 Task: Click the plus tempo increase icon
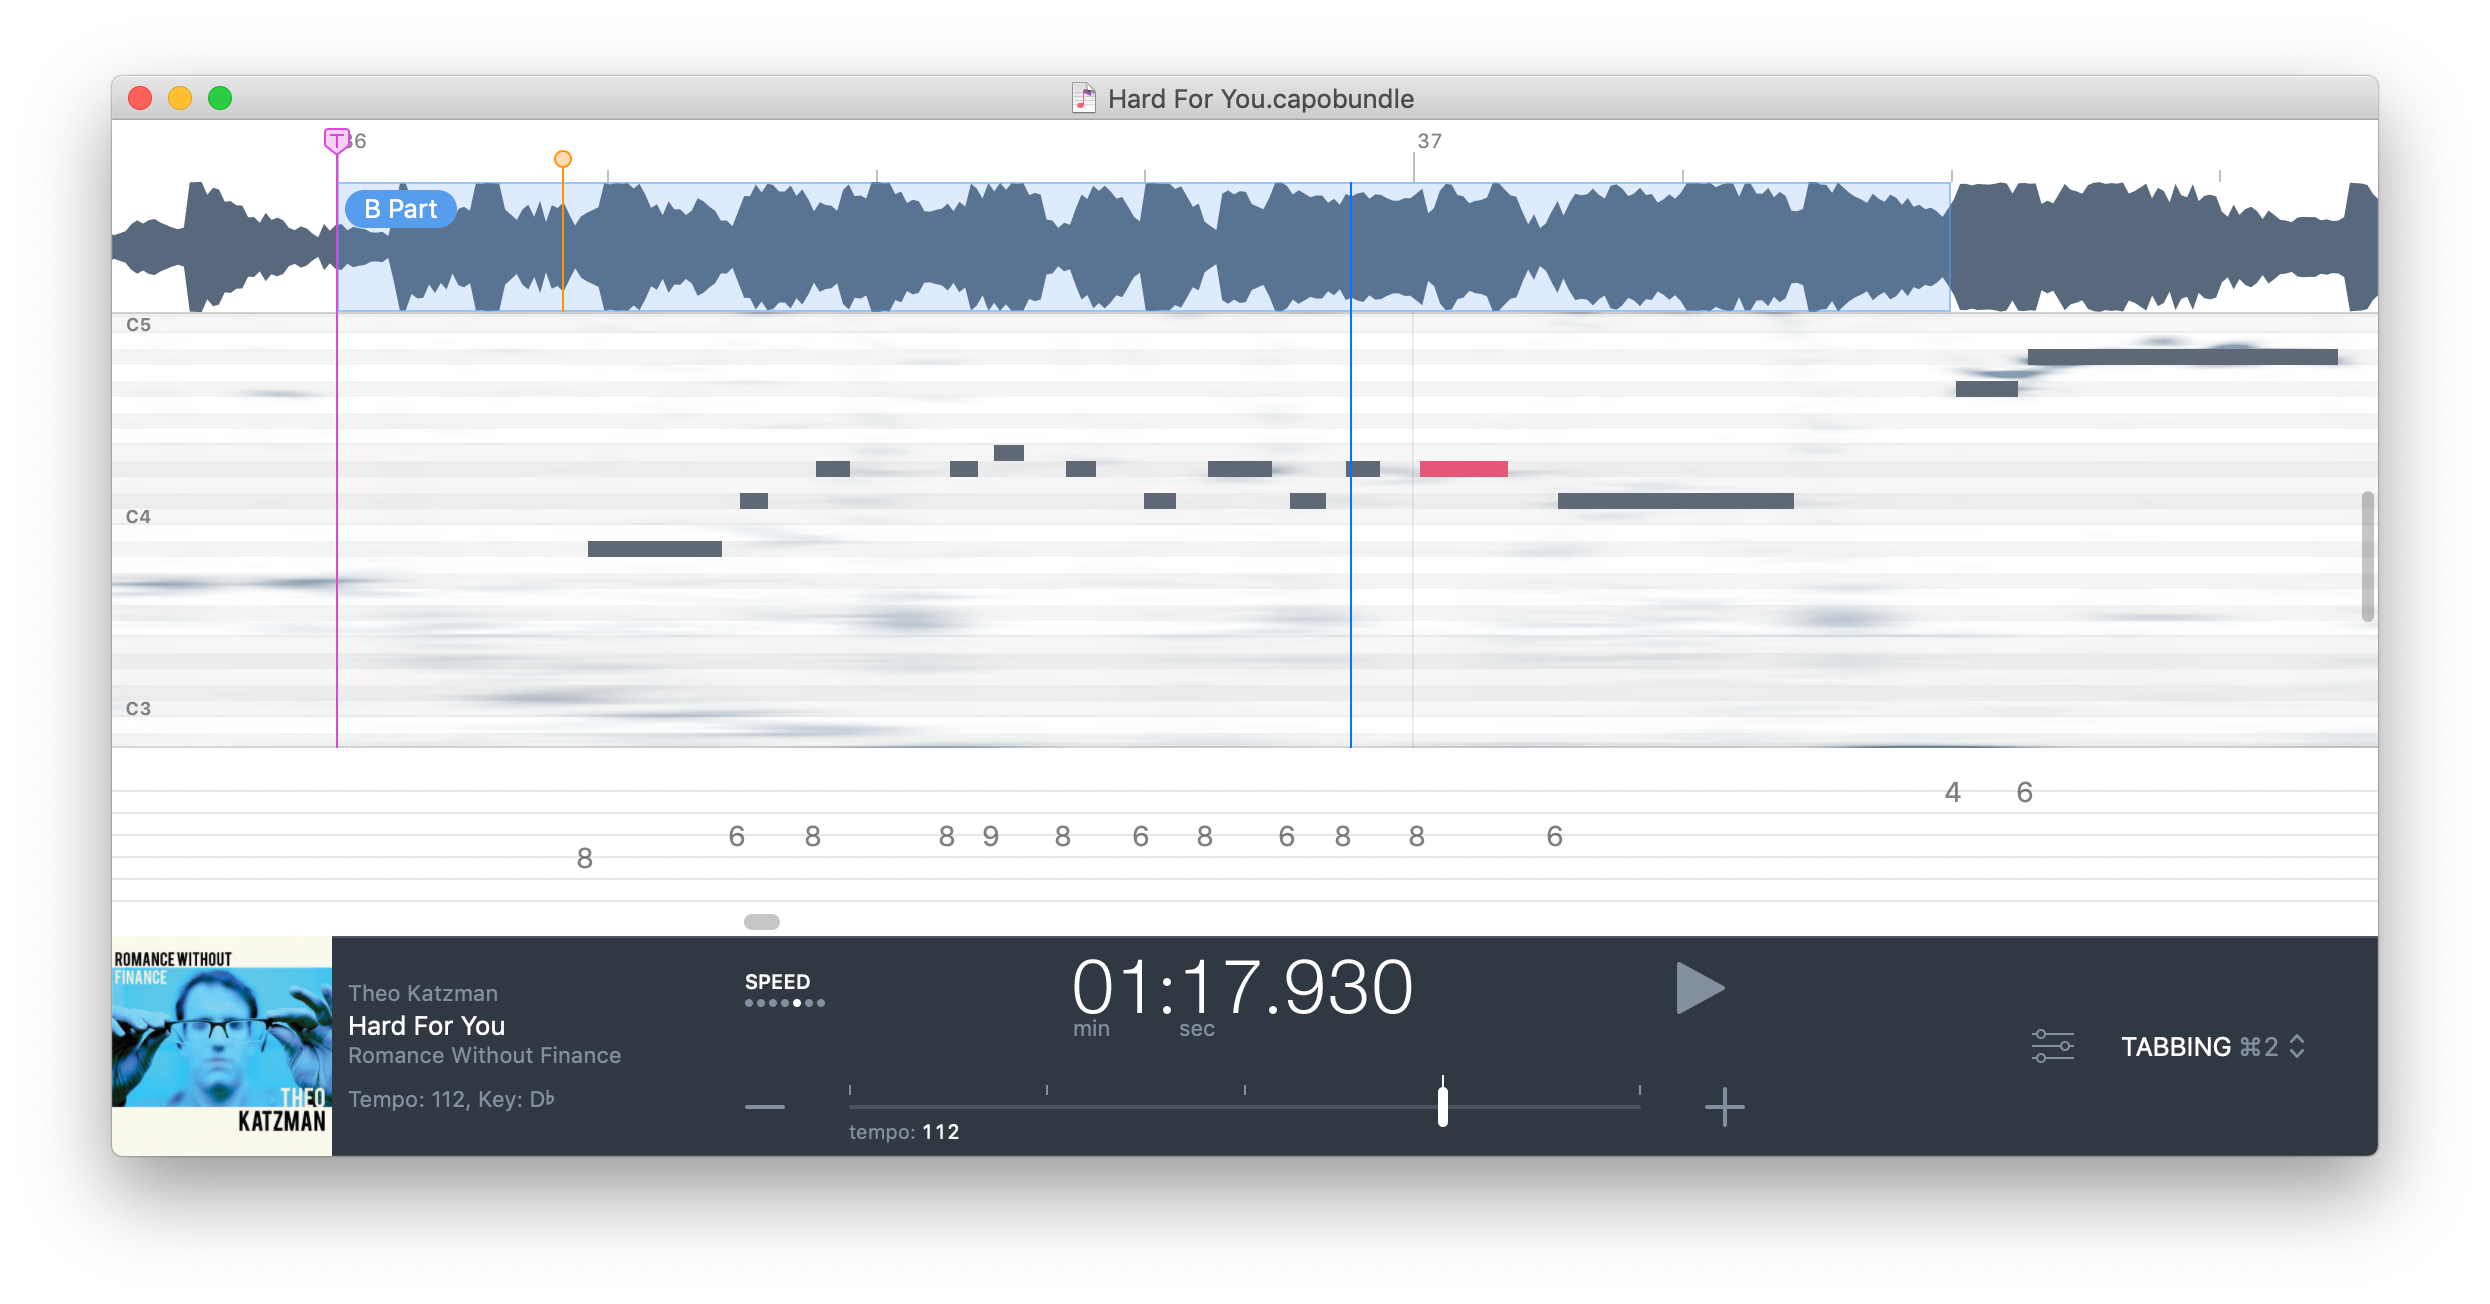click(x=1724, y=1107)
